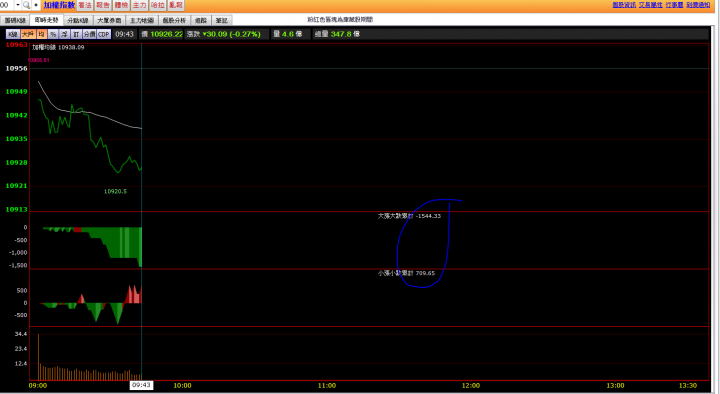Open the 哈拉 toolbar button

(x=158, y=5)
